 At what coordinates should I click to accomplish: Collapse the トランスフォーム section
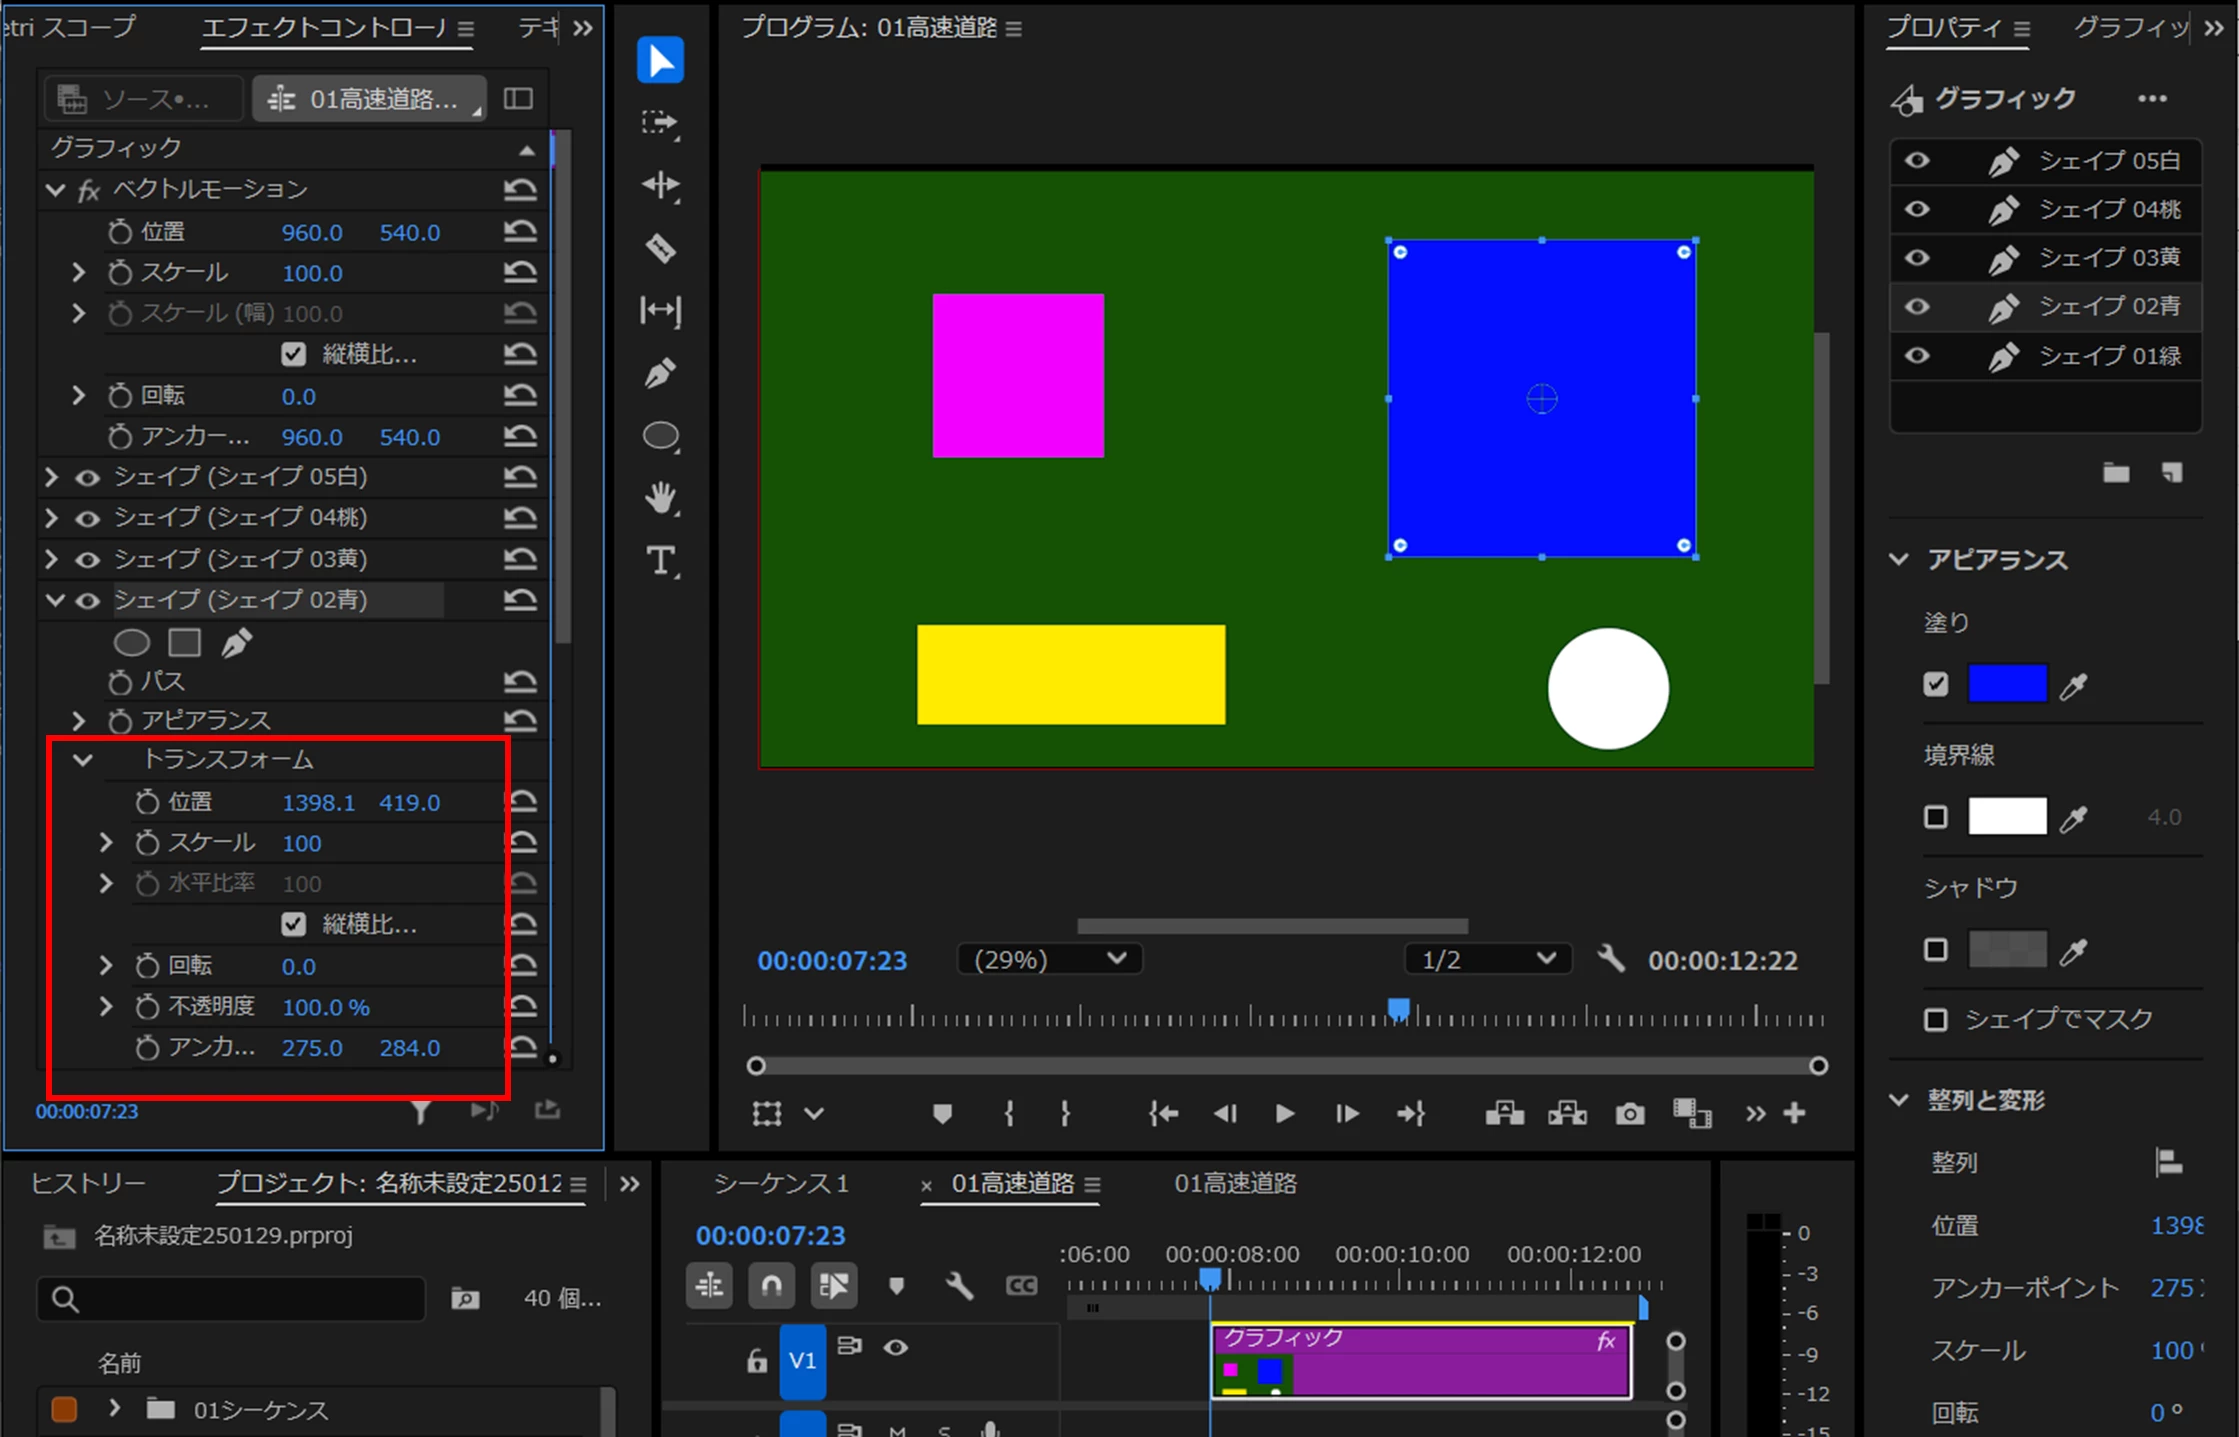(83, 760)
